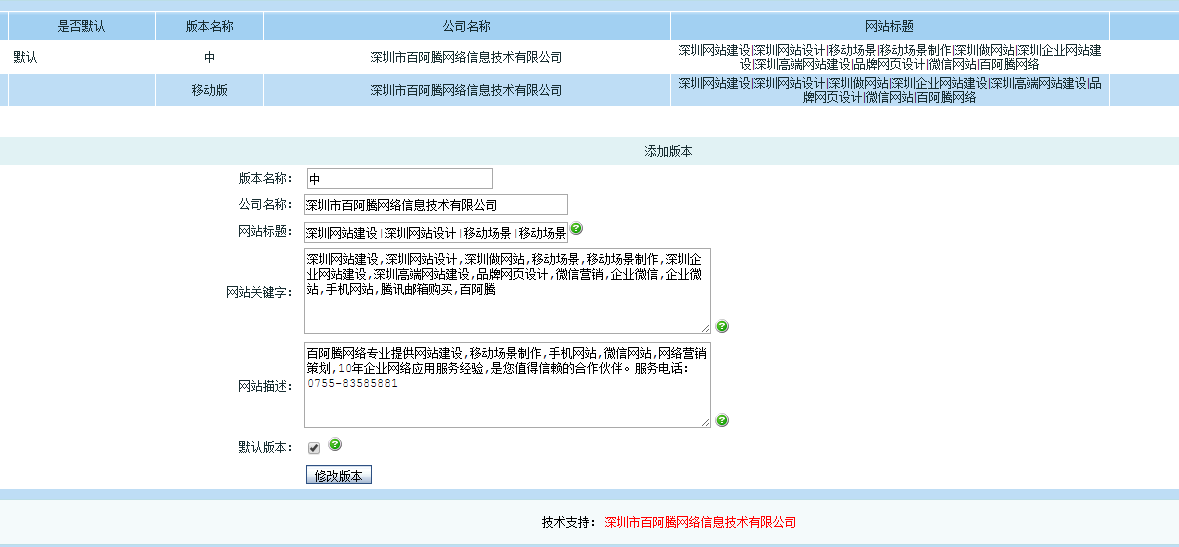Focus the 版本名称 input field
The image size is (1179, 547).
pos(399,179)
